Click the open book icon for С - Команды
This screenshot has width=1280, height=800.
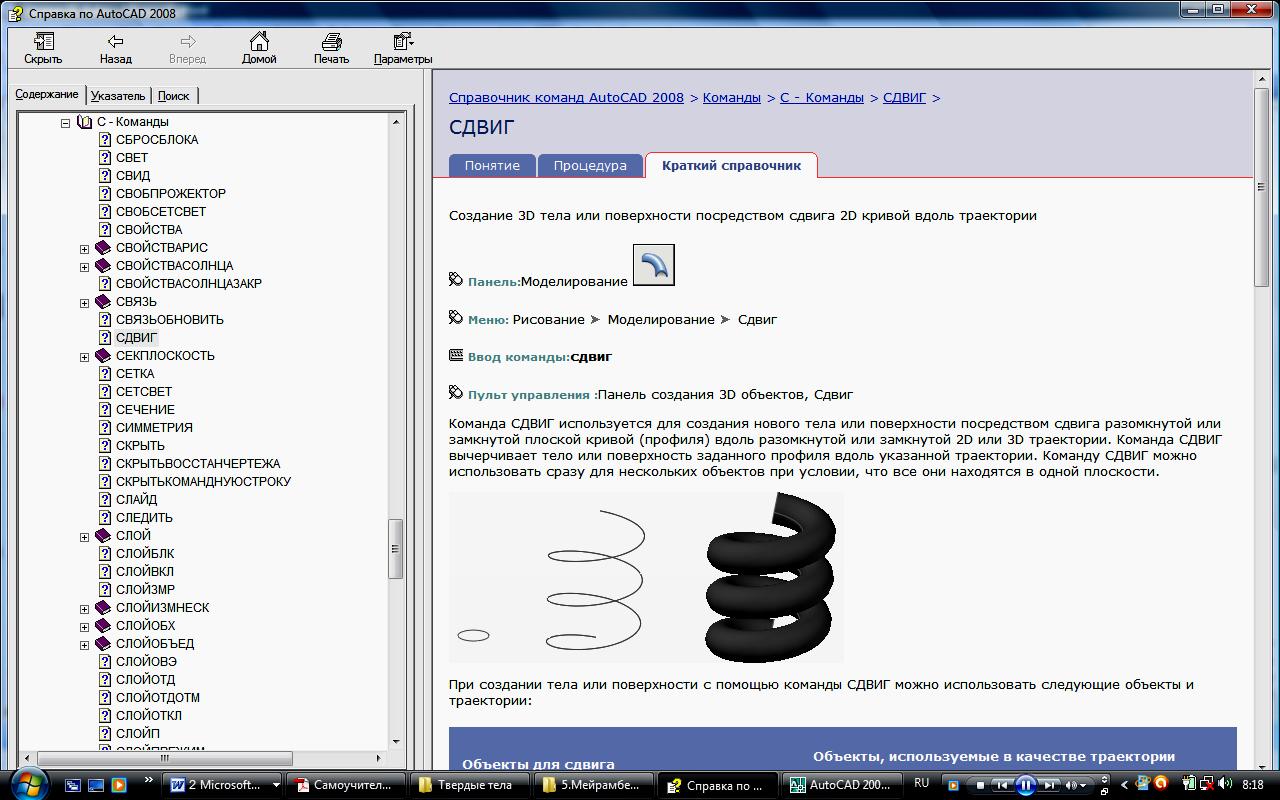[85, 122]
